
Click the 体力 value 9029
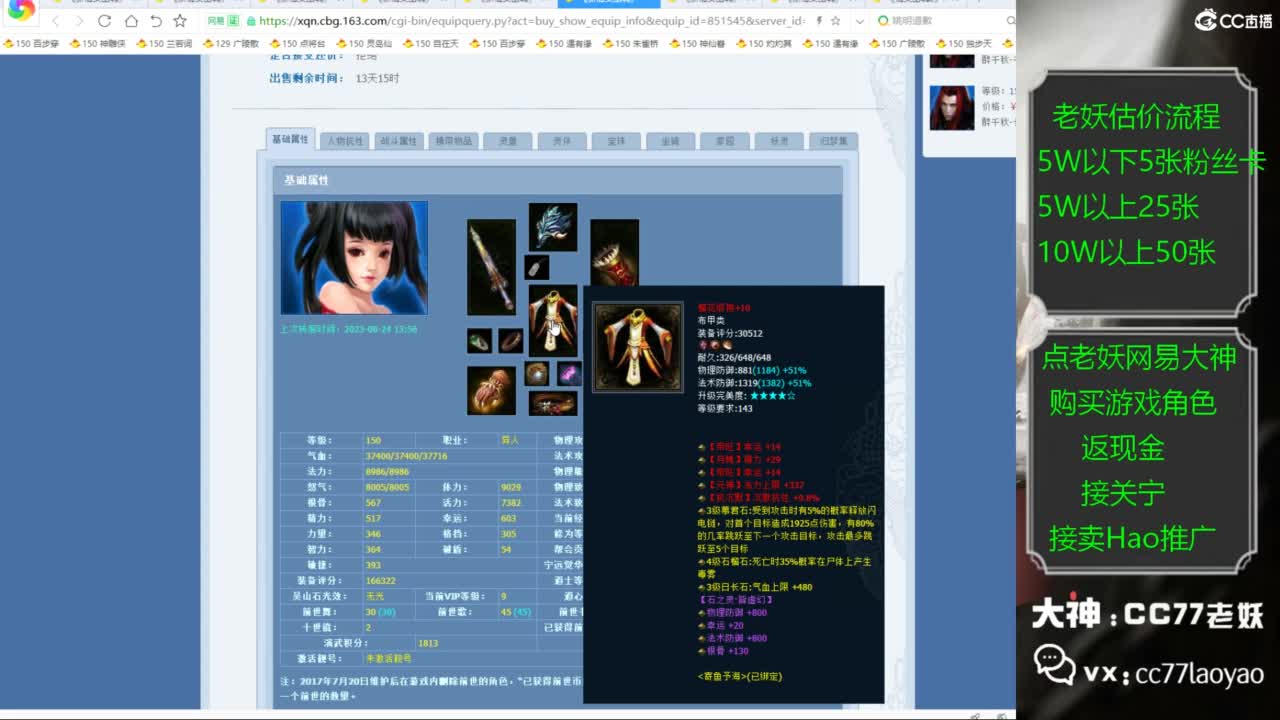[511, 487]
